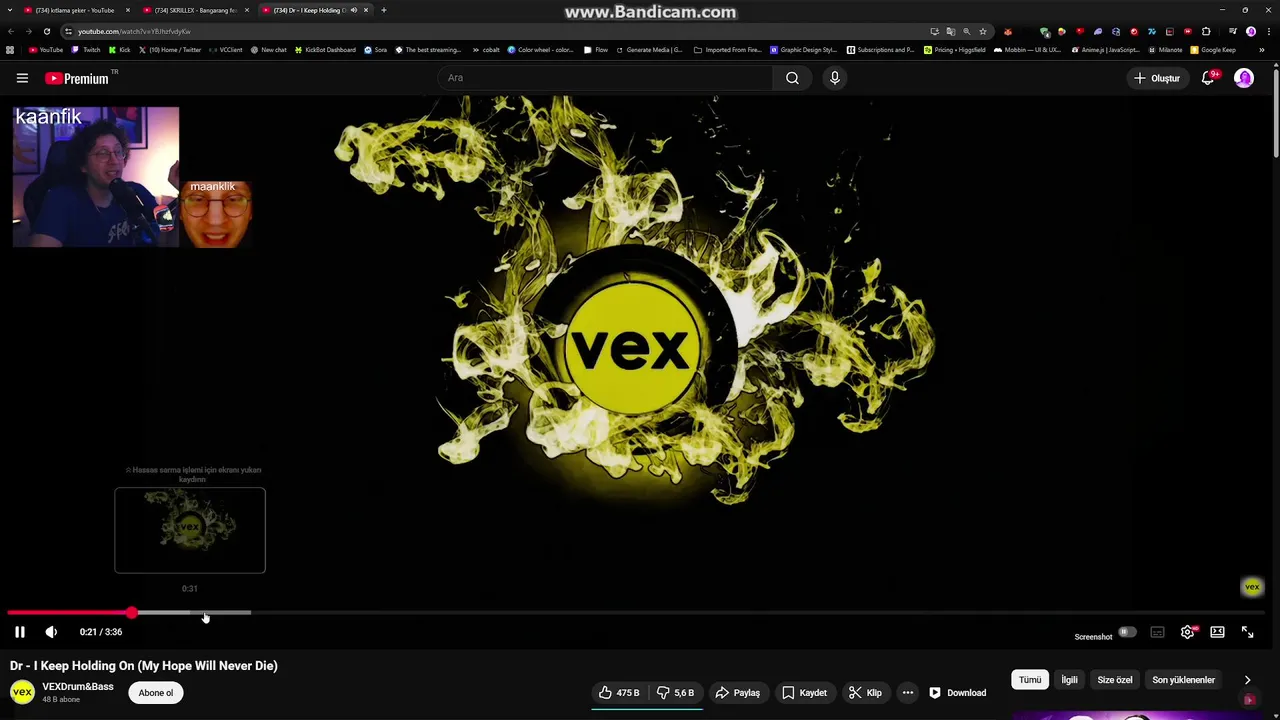1280x720 pixels.
Task: Open the notifications bell
Action: click(1208, 78)
